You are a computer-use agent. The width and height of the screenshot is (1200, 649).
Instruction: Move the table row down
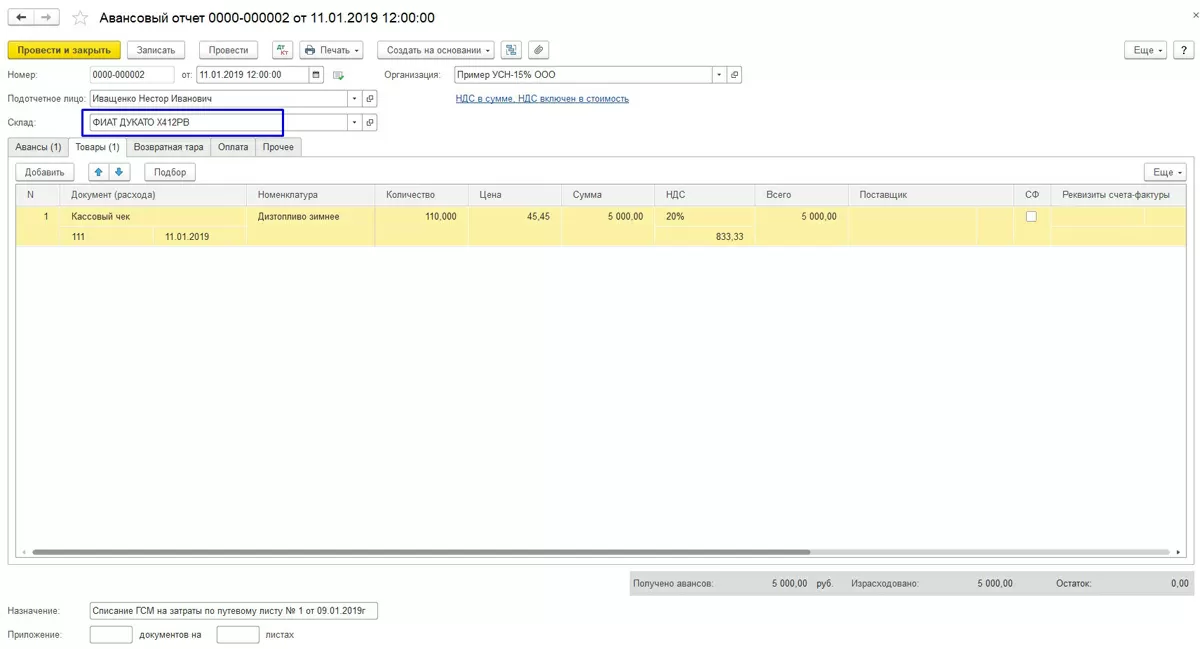coord(119,172)
